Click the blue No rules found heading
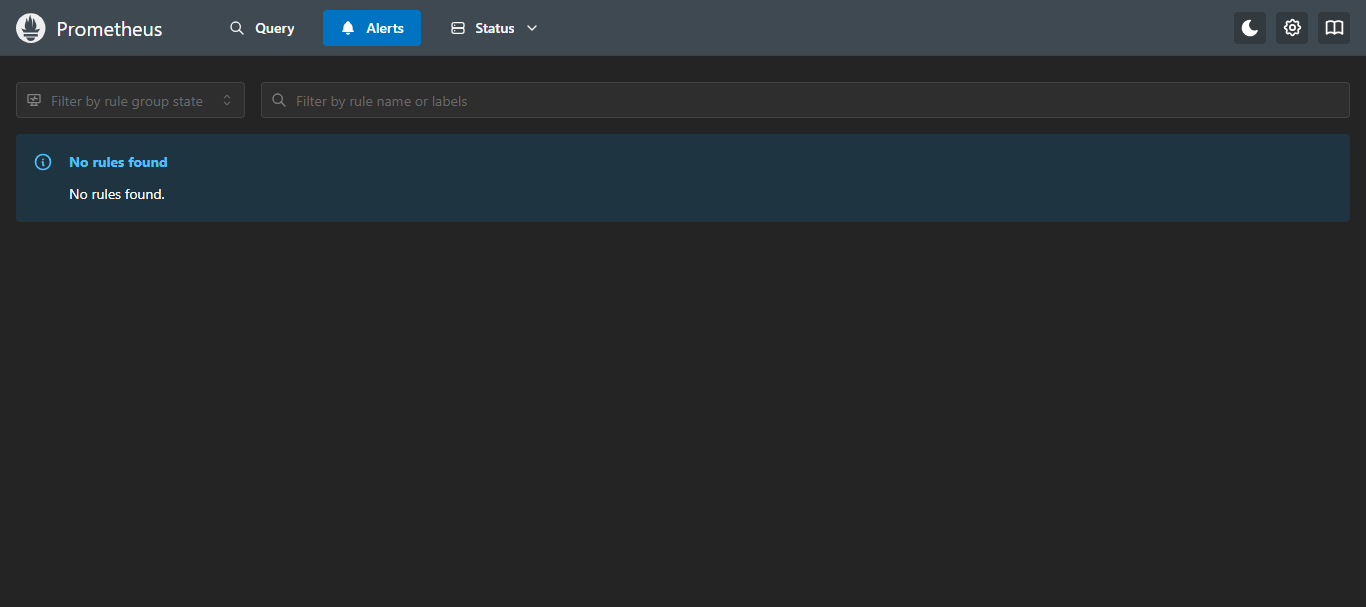This screenshot has height=607, width=1366. point(118,162)
